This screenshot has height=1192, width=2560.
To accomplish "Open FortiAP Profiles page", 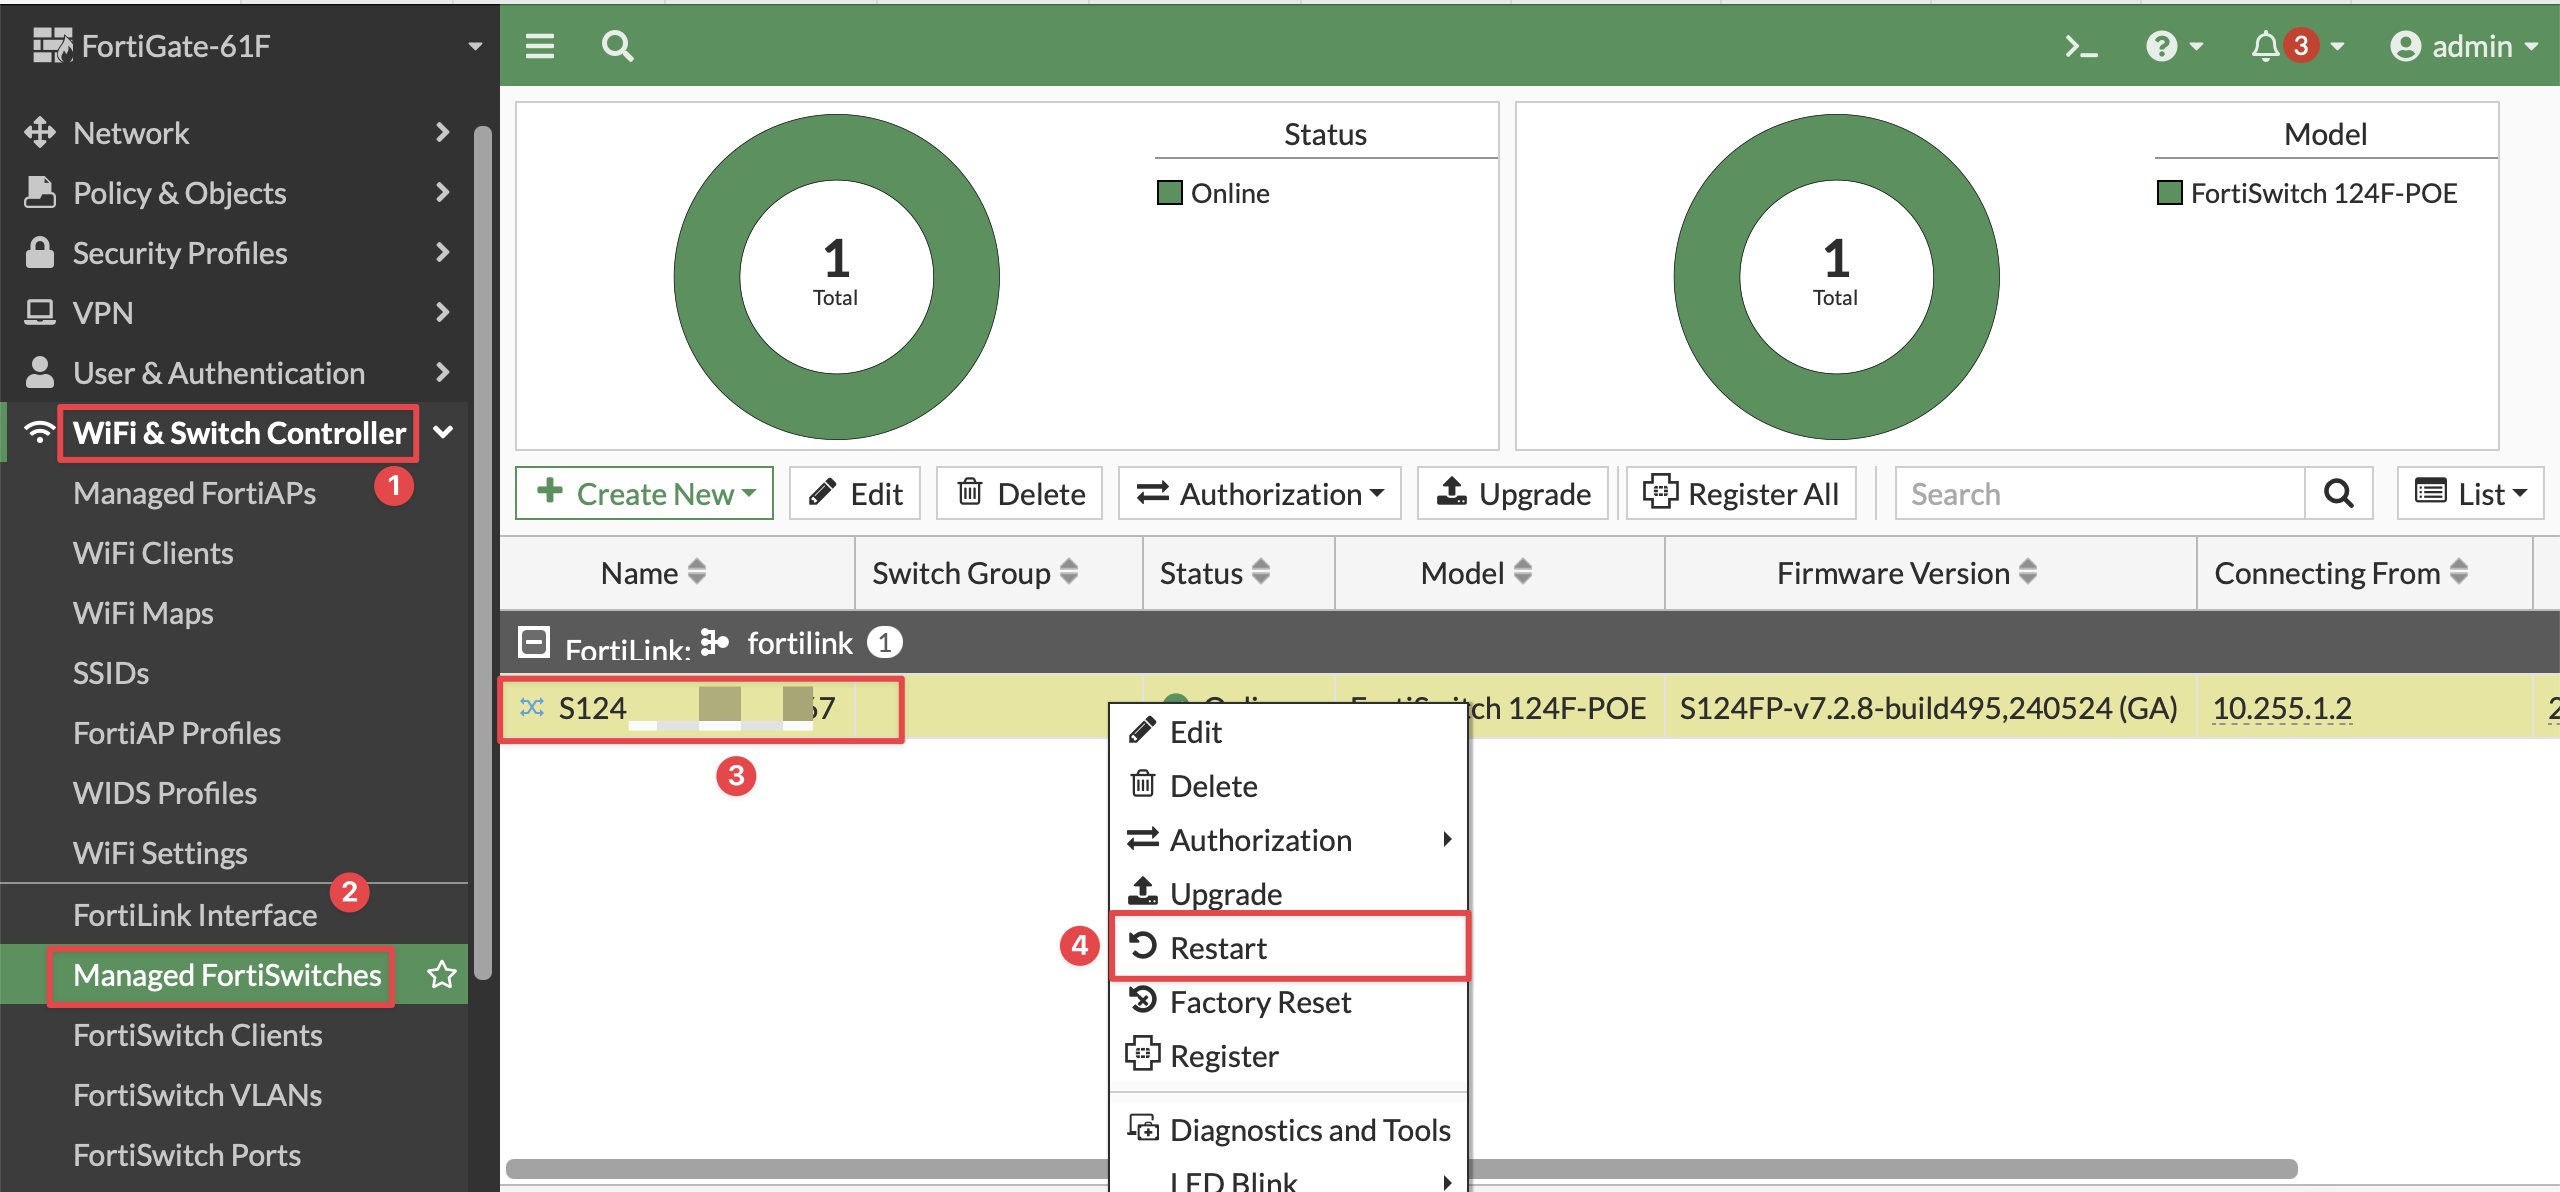I will coord(177,733).
